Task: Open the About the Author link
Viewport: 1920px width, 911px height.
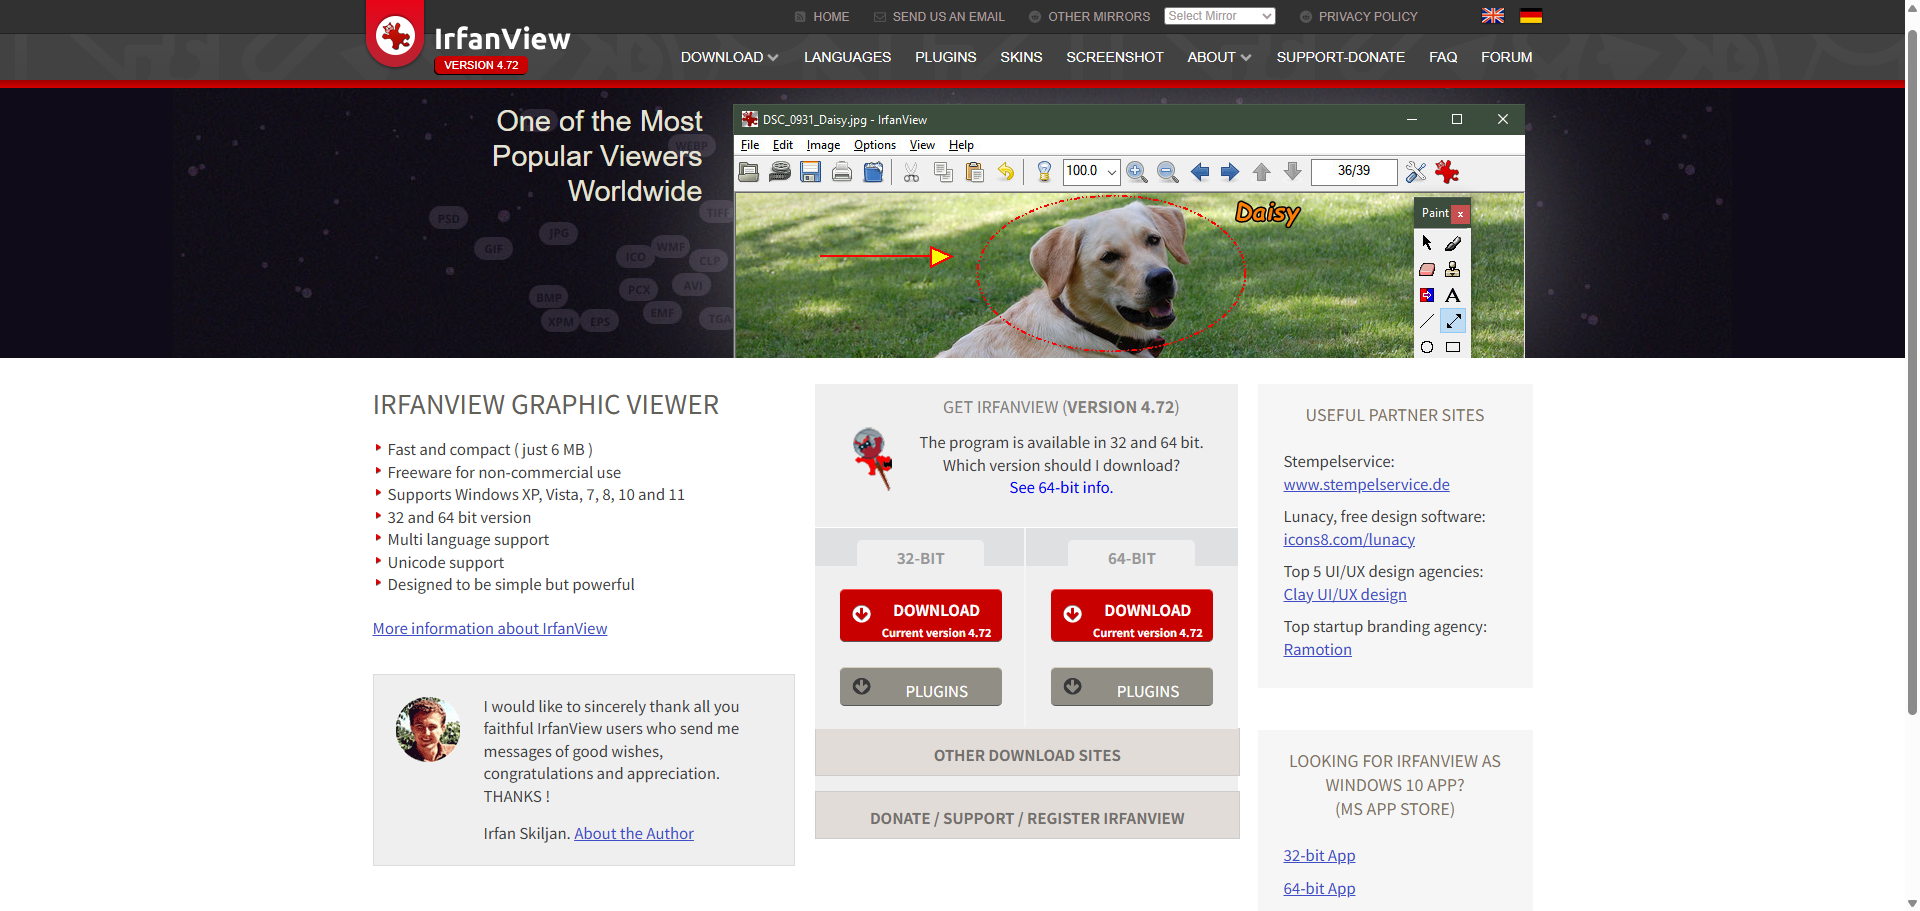Action: tap(634, 834)
